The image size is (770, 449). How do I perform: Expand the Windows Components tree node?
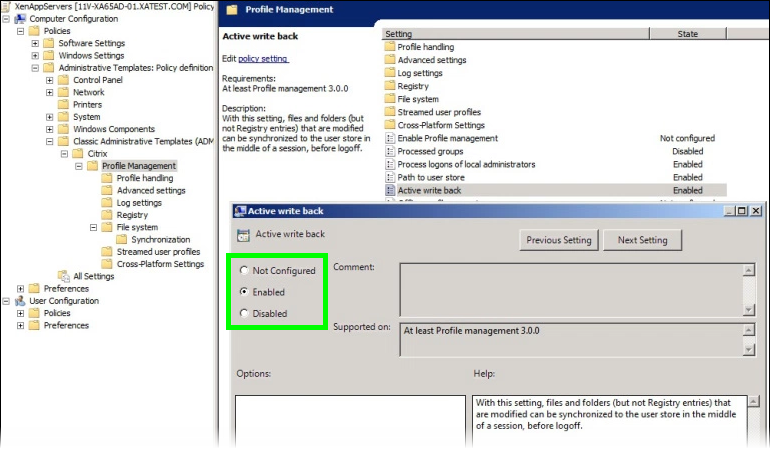tap(50, 129)
